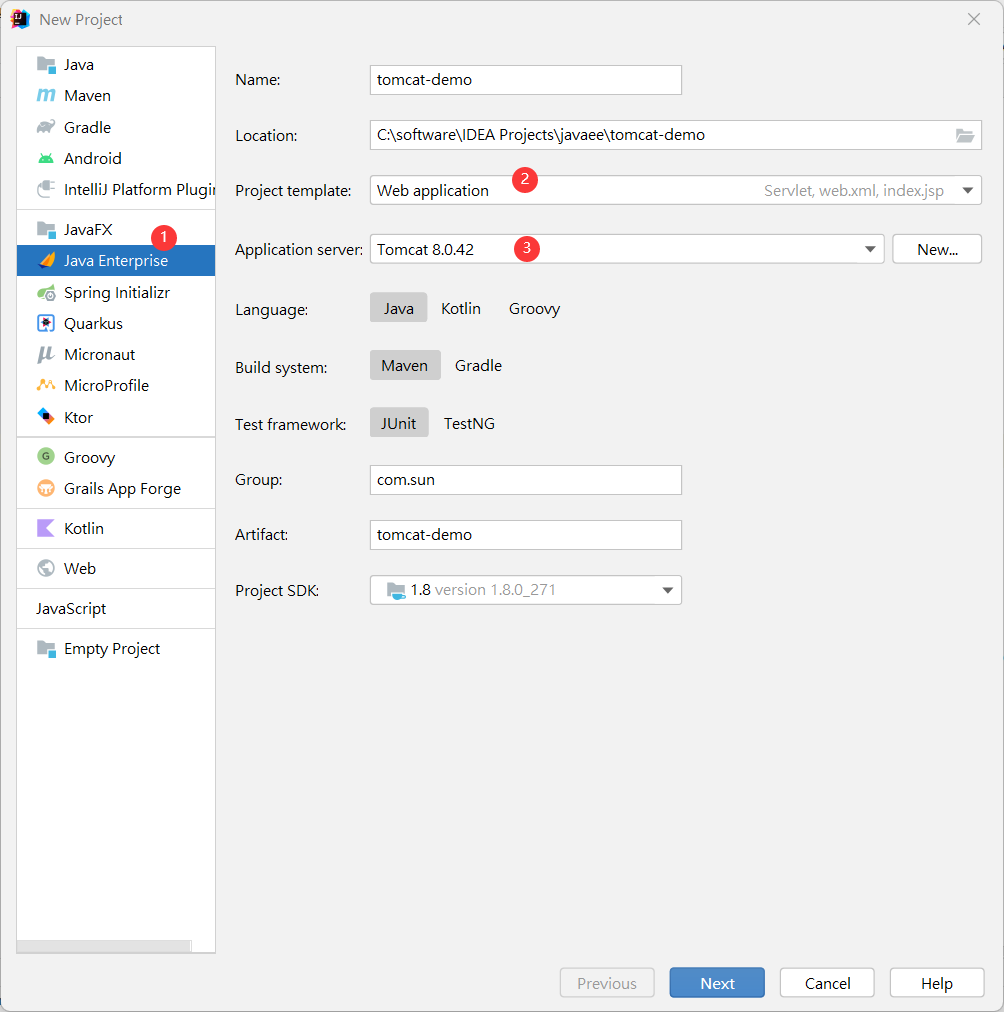Click the IntelliJ Platform Plugin icon
1004x1012 pixels.
click(x=46, y=189)
